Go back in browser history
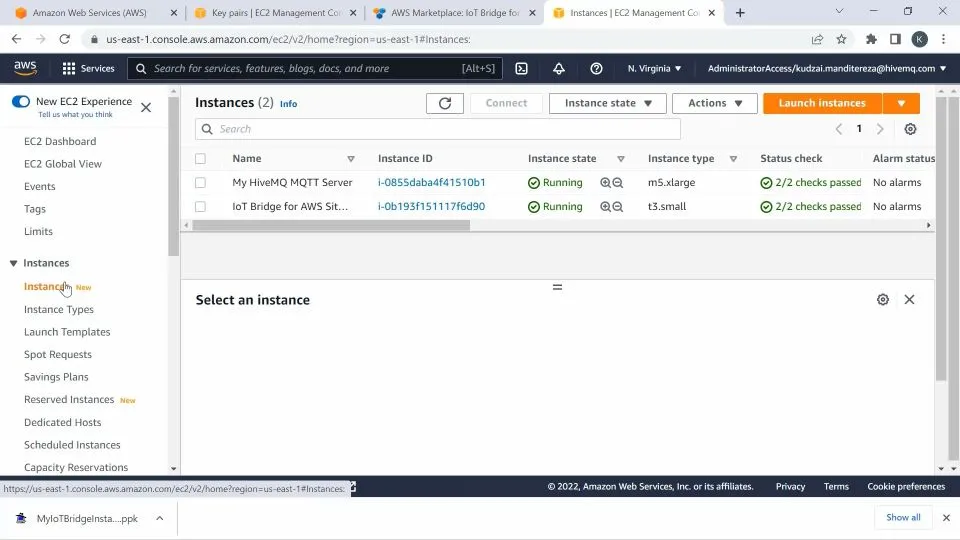960x540 pixels. pyautogui.click(x=17, y=39)
